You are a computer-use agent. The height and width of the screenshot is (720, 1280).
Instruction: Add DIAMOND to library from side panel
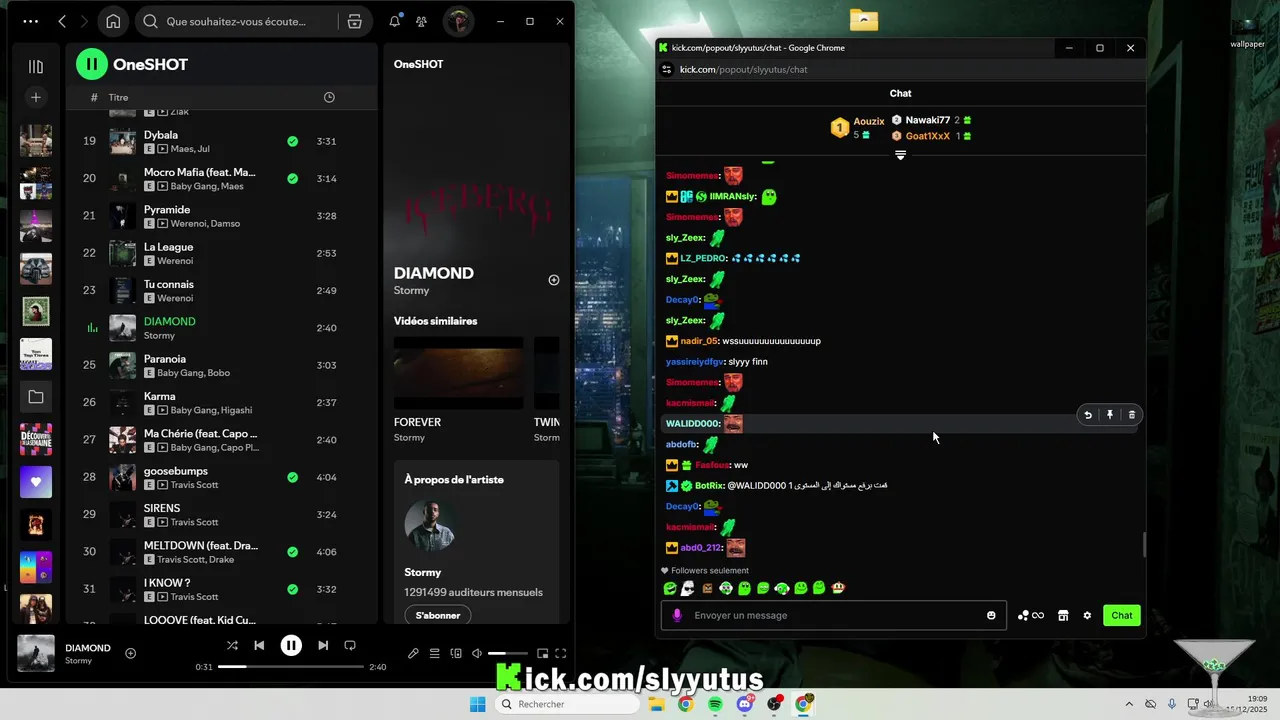point(554,280)
